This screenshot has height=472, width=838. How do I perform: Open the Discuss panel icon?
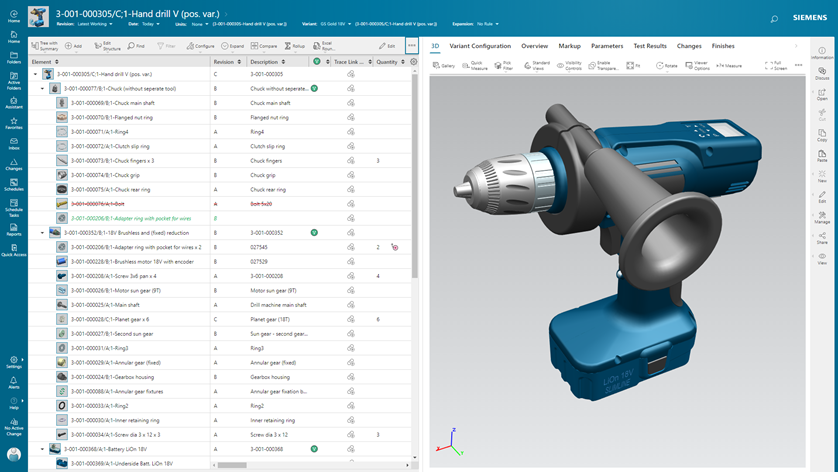(x=822, y=74)
